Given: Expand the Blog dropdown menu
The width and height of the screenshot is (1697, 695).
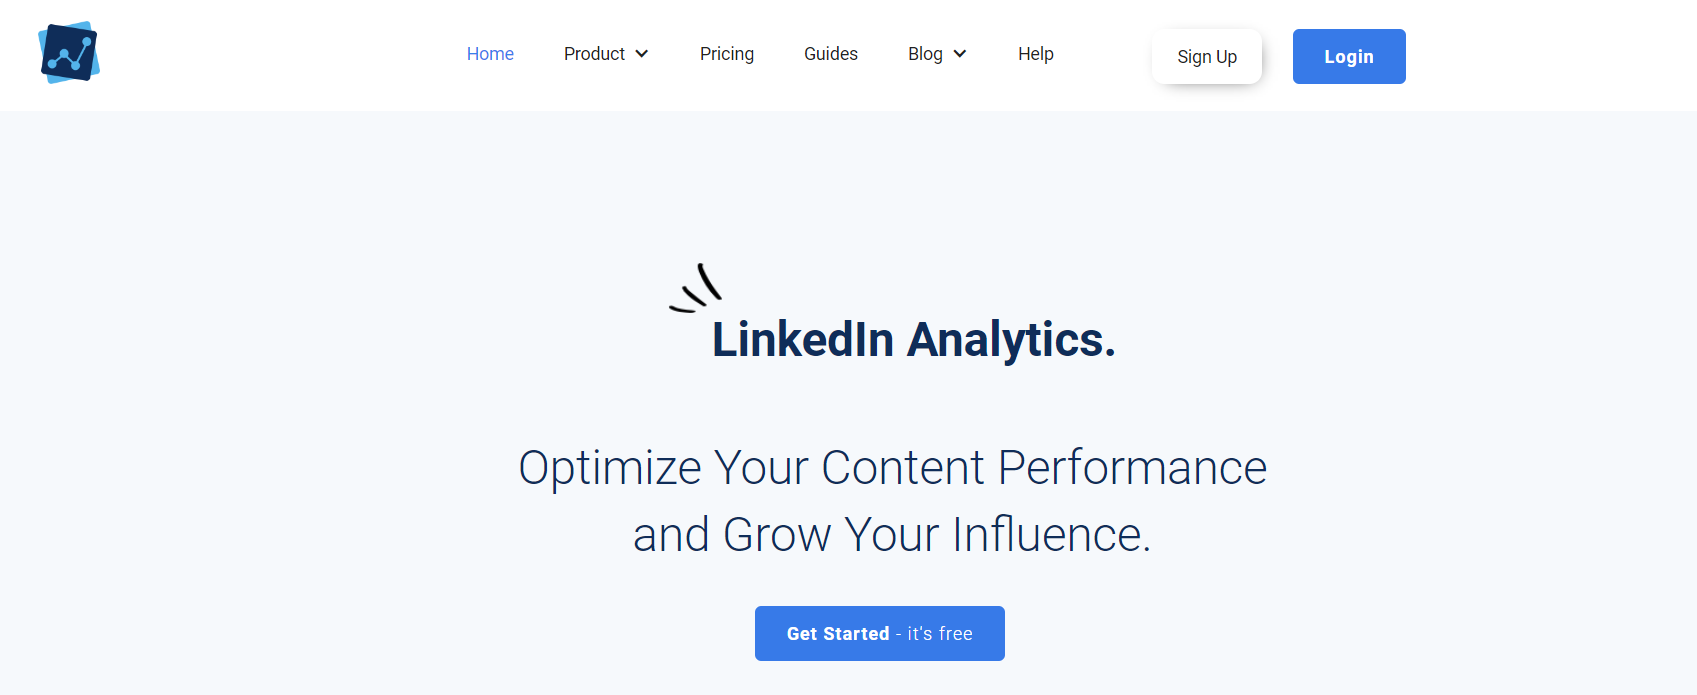Looking at the screenshot, I should tap(937, 54).
